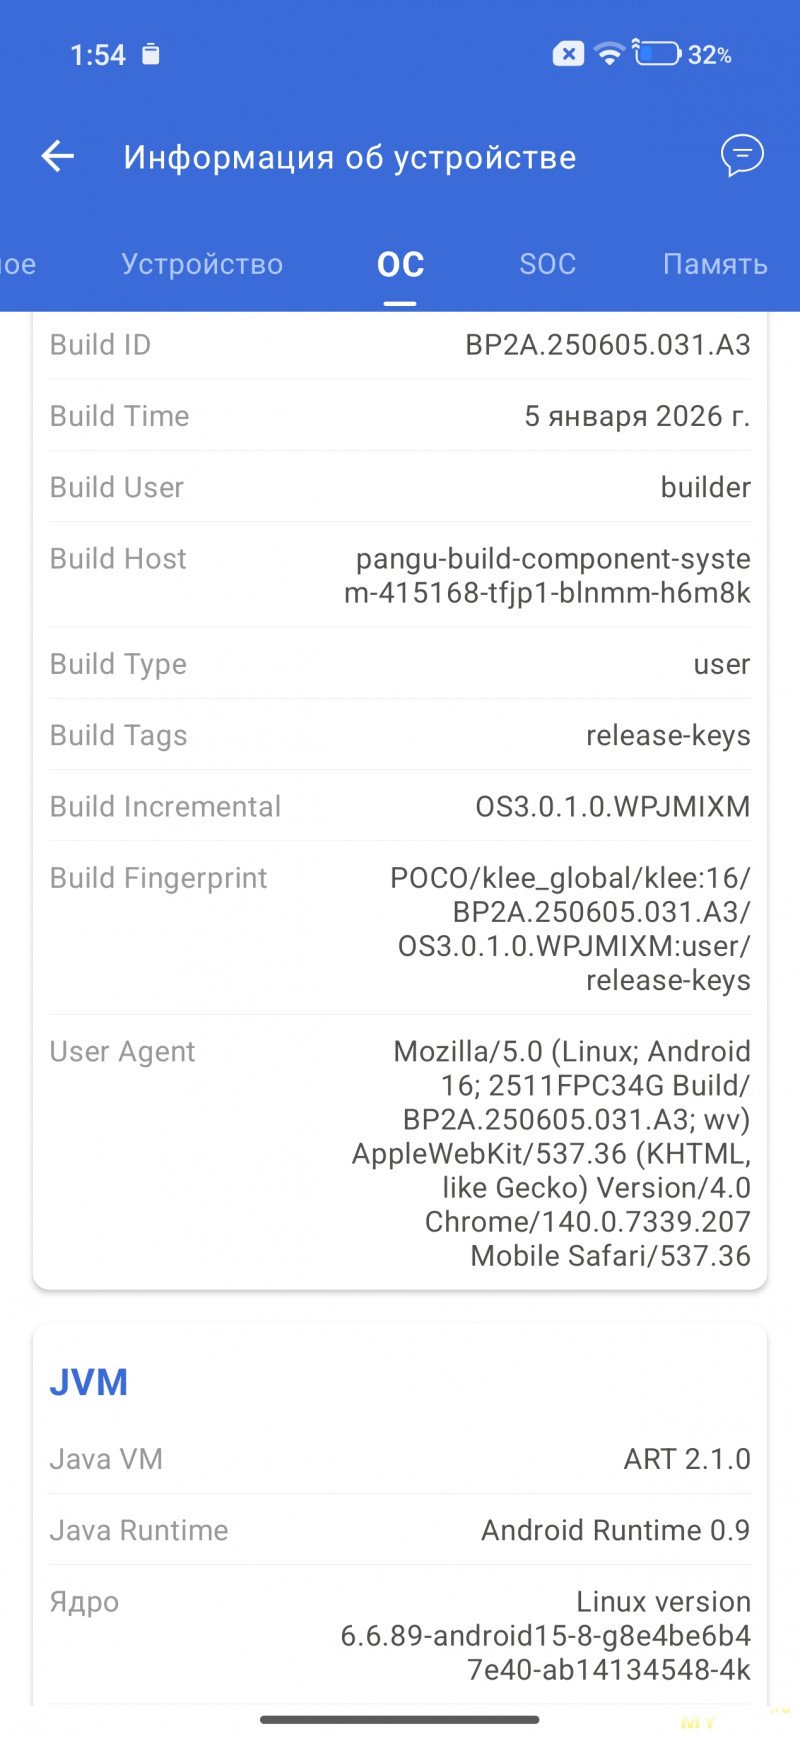Go to the Память tab

click(x=714, y=264)
